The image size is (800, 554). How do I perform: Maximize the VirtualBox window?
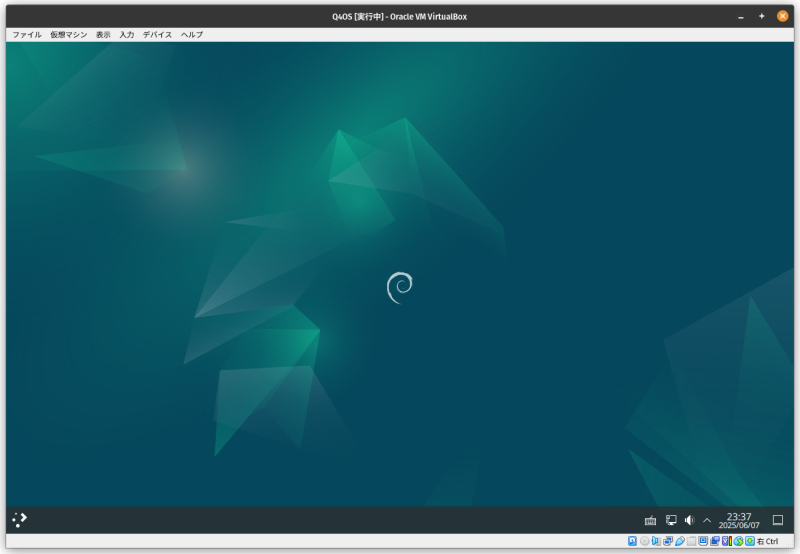pyautogui.click(x=761, y=16)
